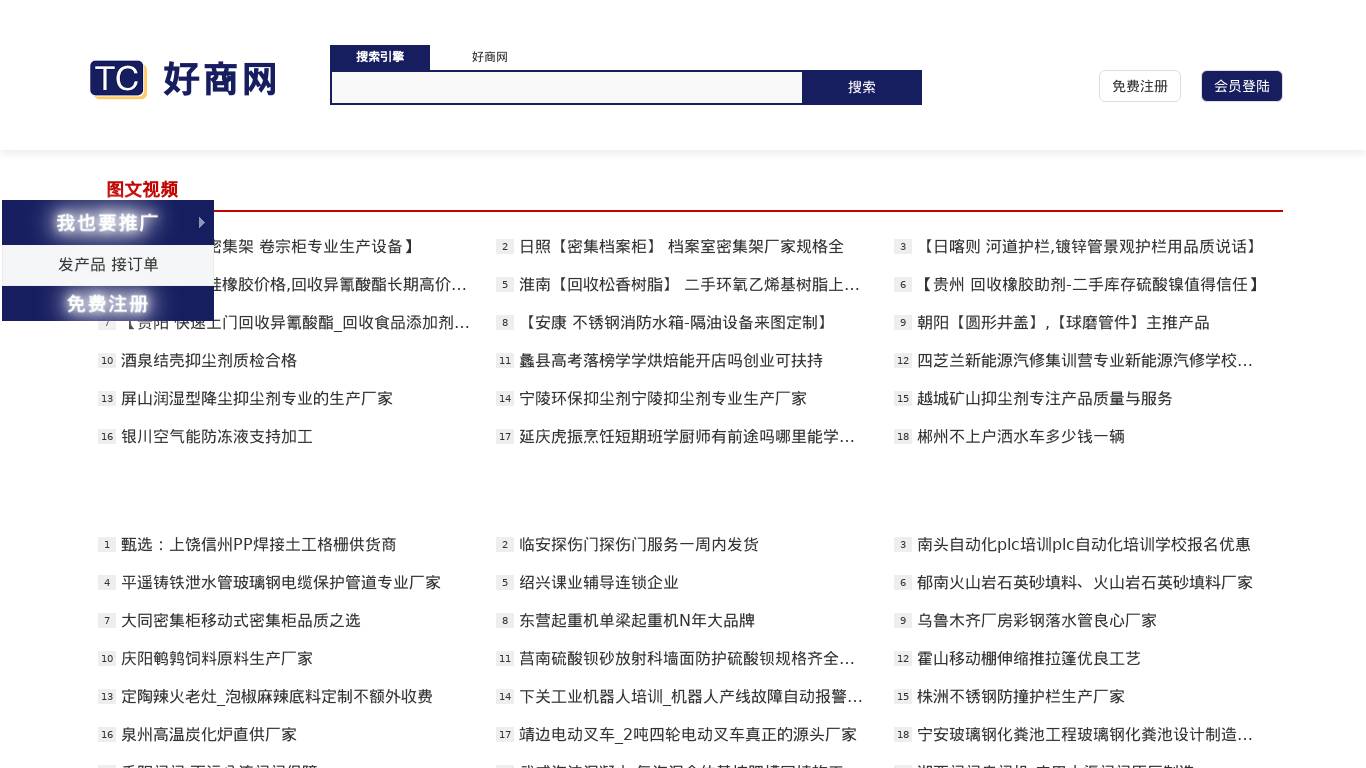Viewport: 1366px width, 768px height.
Task: Open link 酒泉结壳抑尘剂质检合格
Action: click(x=209, y=361)
